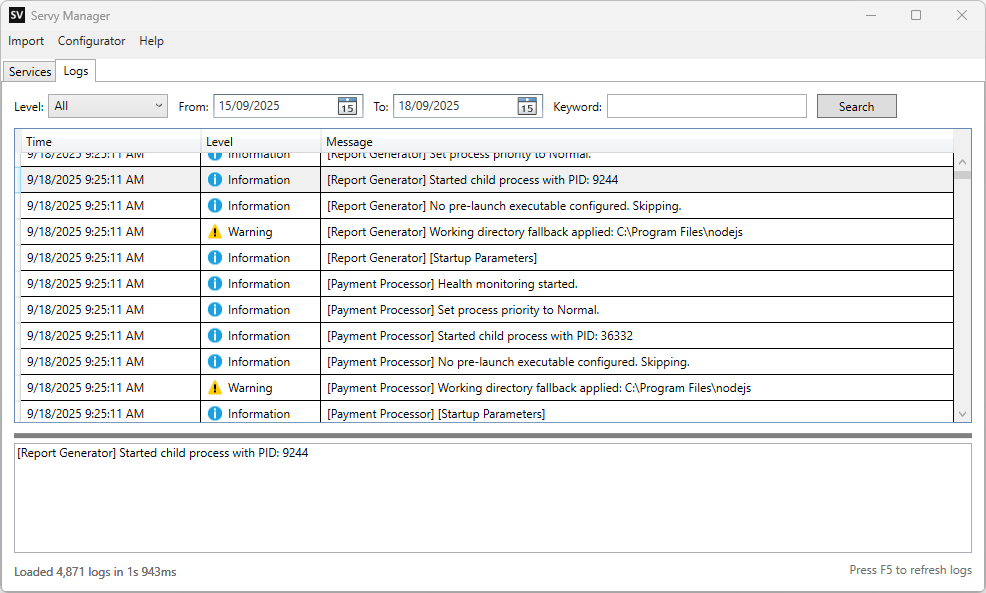The image size is (986, 593).
Task: Click inside the Keyword search field
Action: pyautogui.click(x=706, y=105)
